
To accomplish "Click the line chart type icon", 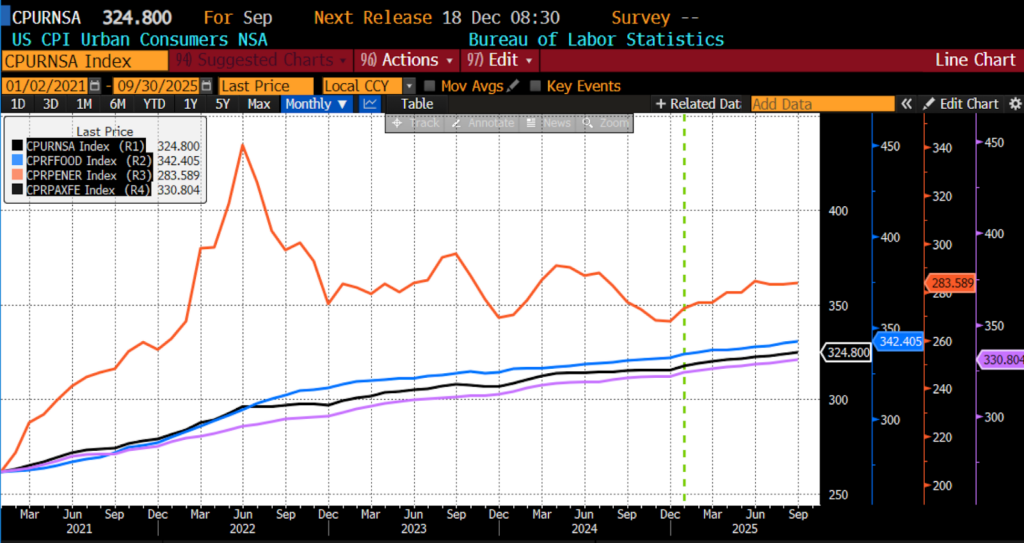I will click(x=370, y=104).
